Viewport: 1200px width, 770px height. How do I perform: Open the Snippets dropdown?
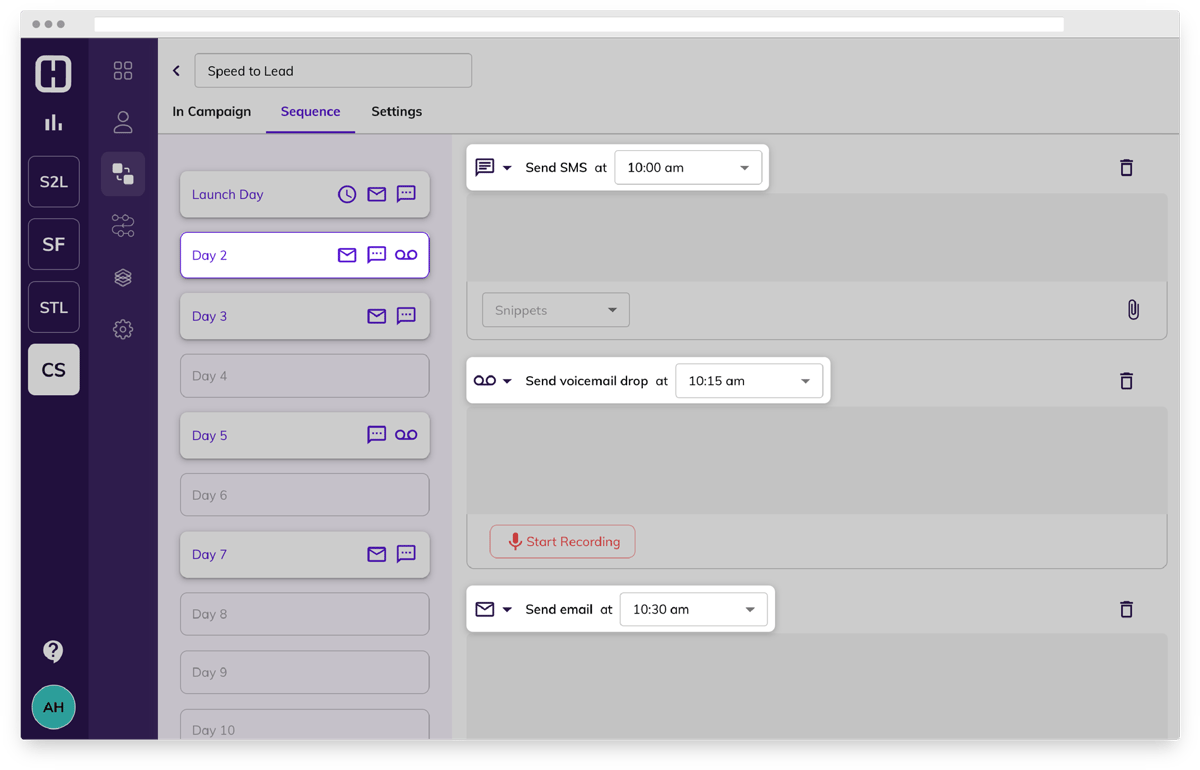555,309
